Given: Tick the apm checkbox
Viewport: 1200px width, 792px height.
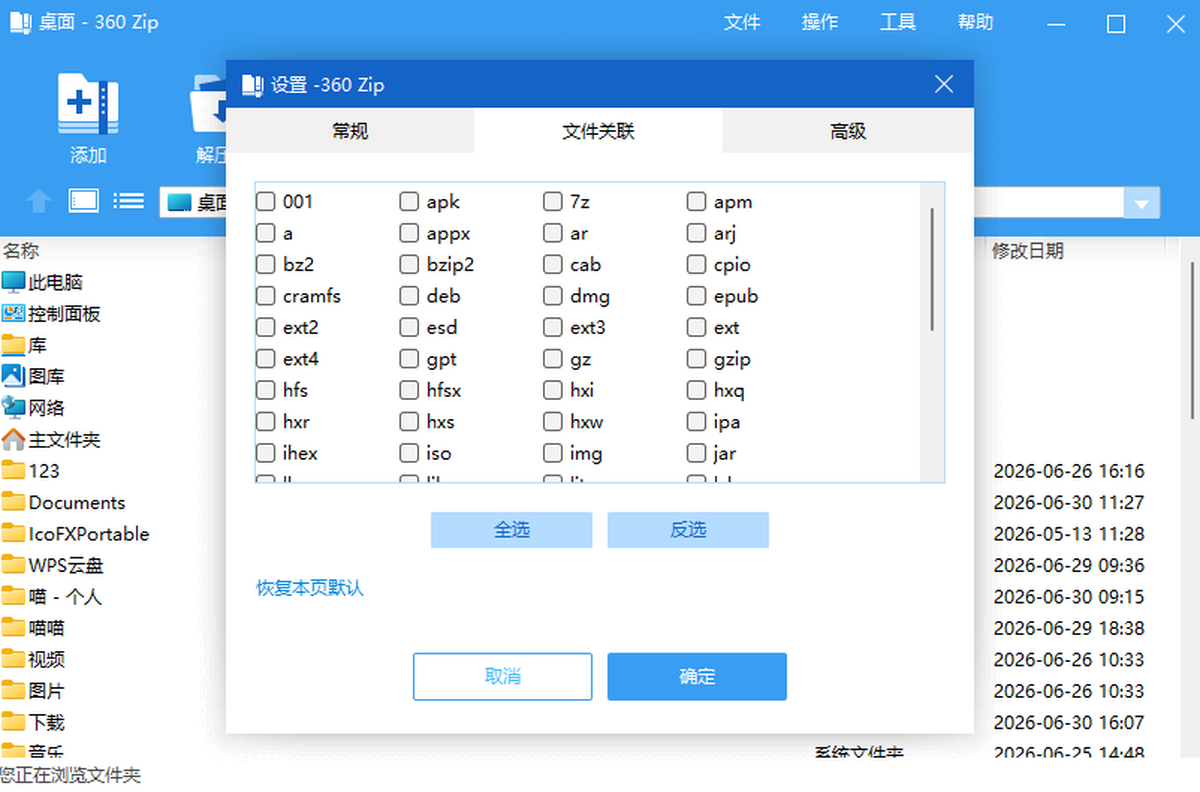Looking at the screenshot, I should tap(697, 202).
